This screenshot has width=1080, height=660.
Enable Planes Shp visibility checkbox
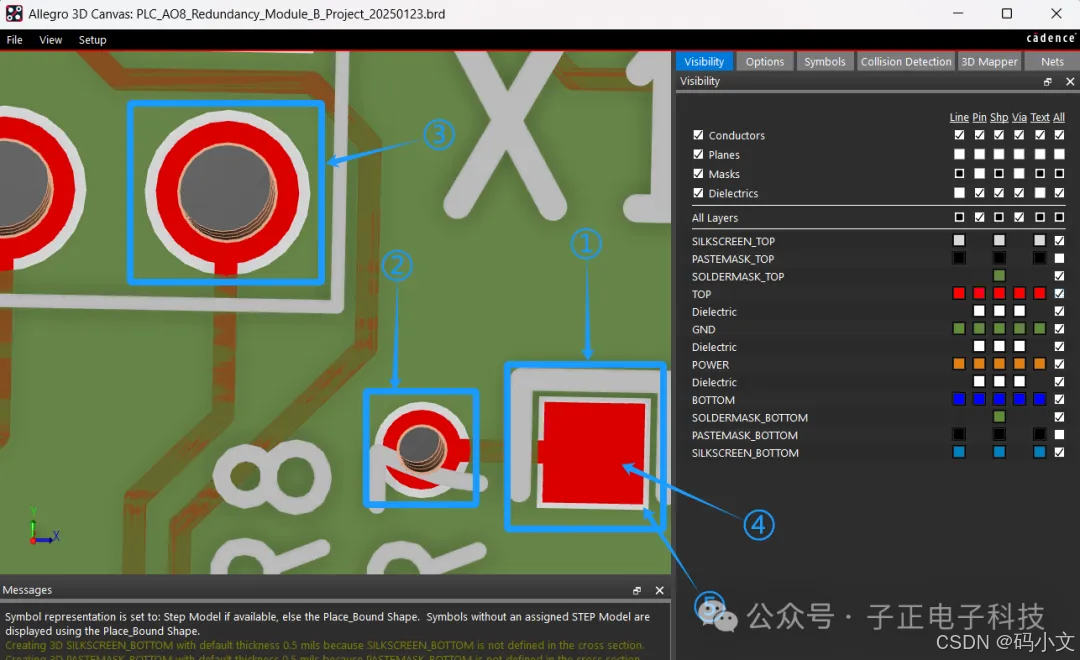tap(999, 154)
